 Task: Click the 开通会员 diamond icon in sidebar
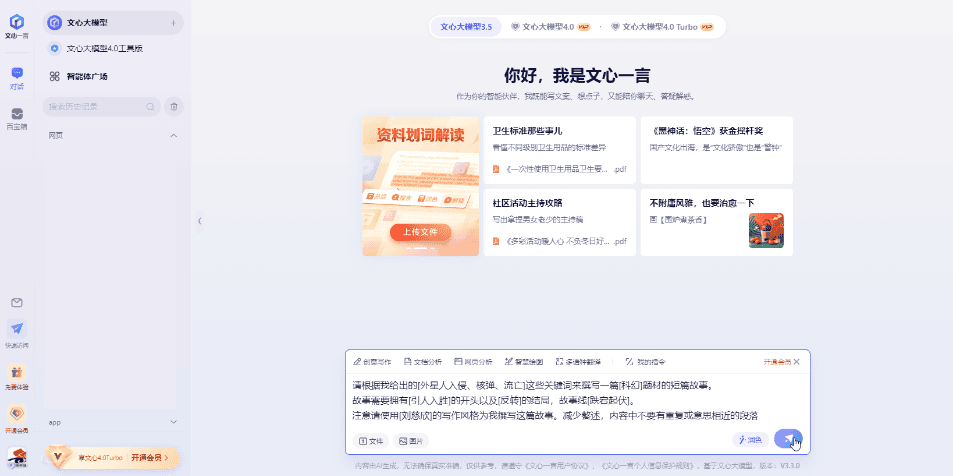click(17, 419)
